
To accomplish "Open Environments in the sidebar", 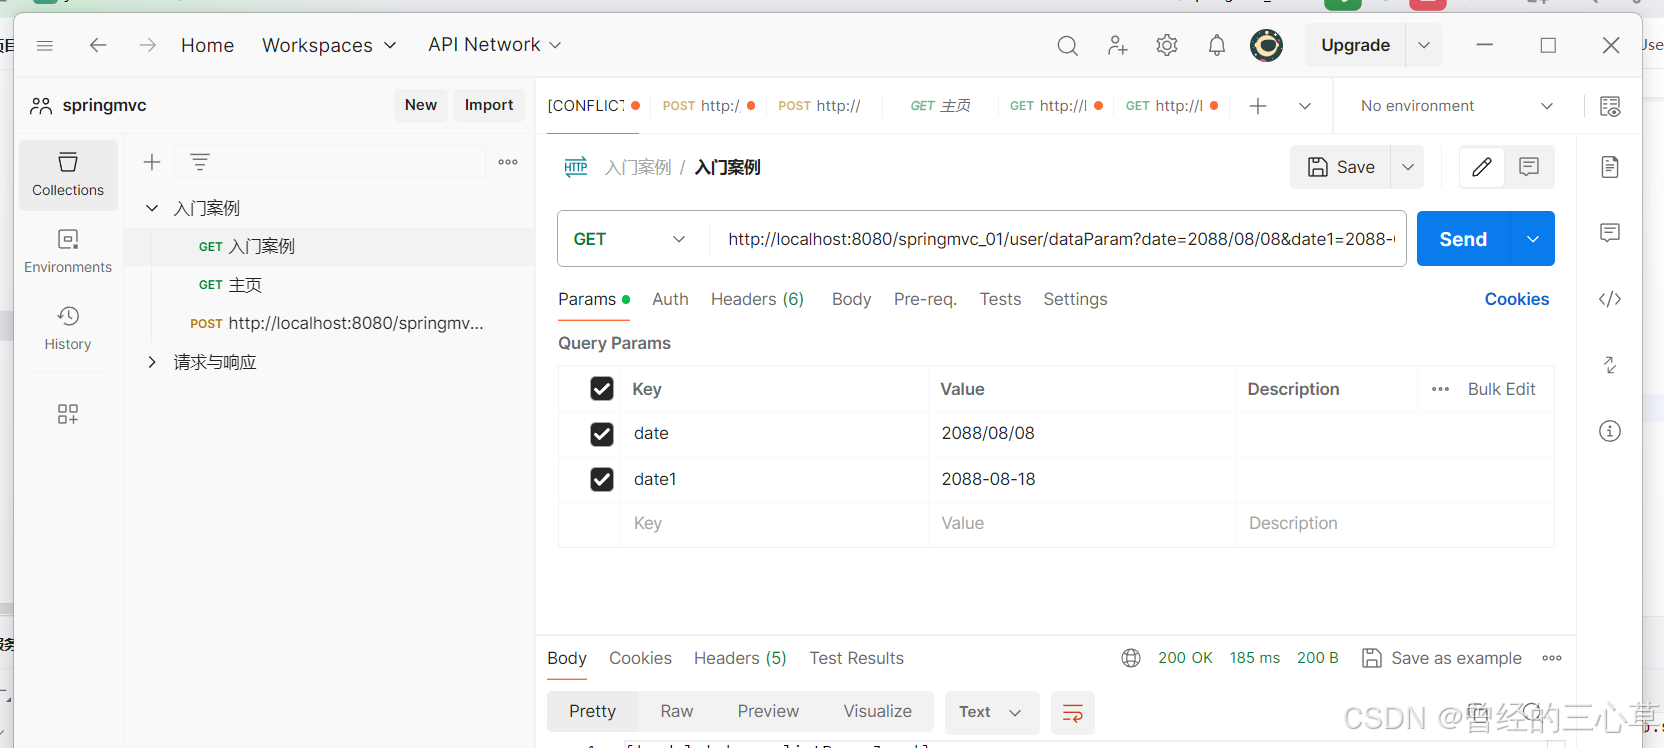I will coord(68,251).
